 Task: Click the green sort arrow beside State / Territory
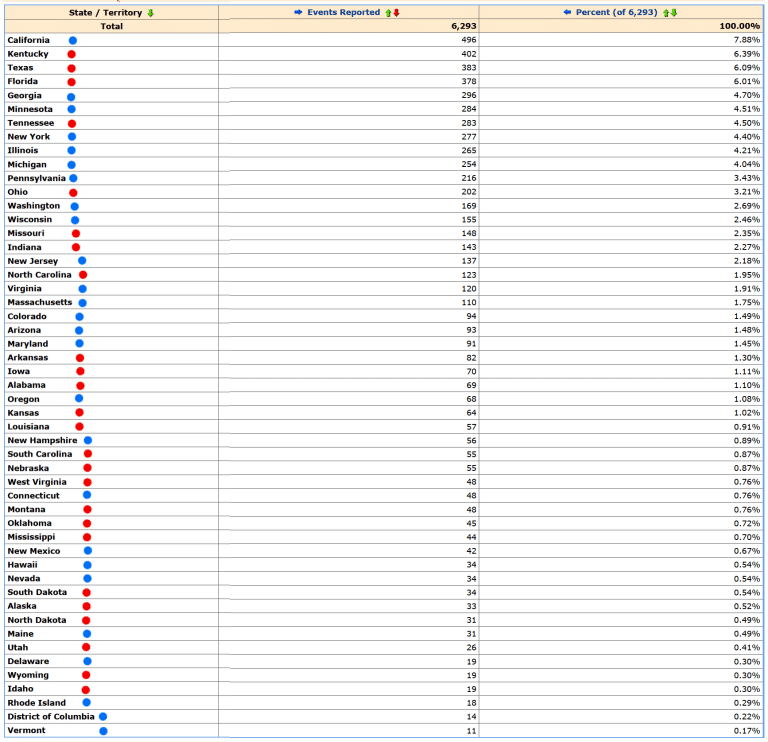(x=151, y=13)
